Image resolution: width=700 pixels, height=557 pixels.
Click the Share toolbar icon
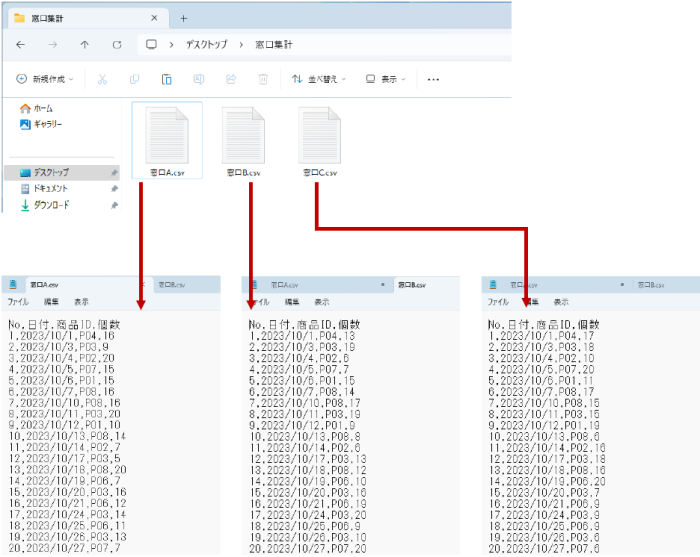click(x=230, y=79)
